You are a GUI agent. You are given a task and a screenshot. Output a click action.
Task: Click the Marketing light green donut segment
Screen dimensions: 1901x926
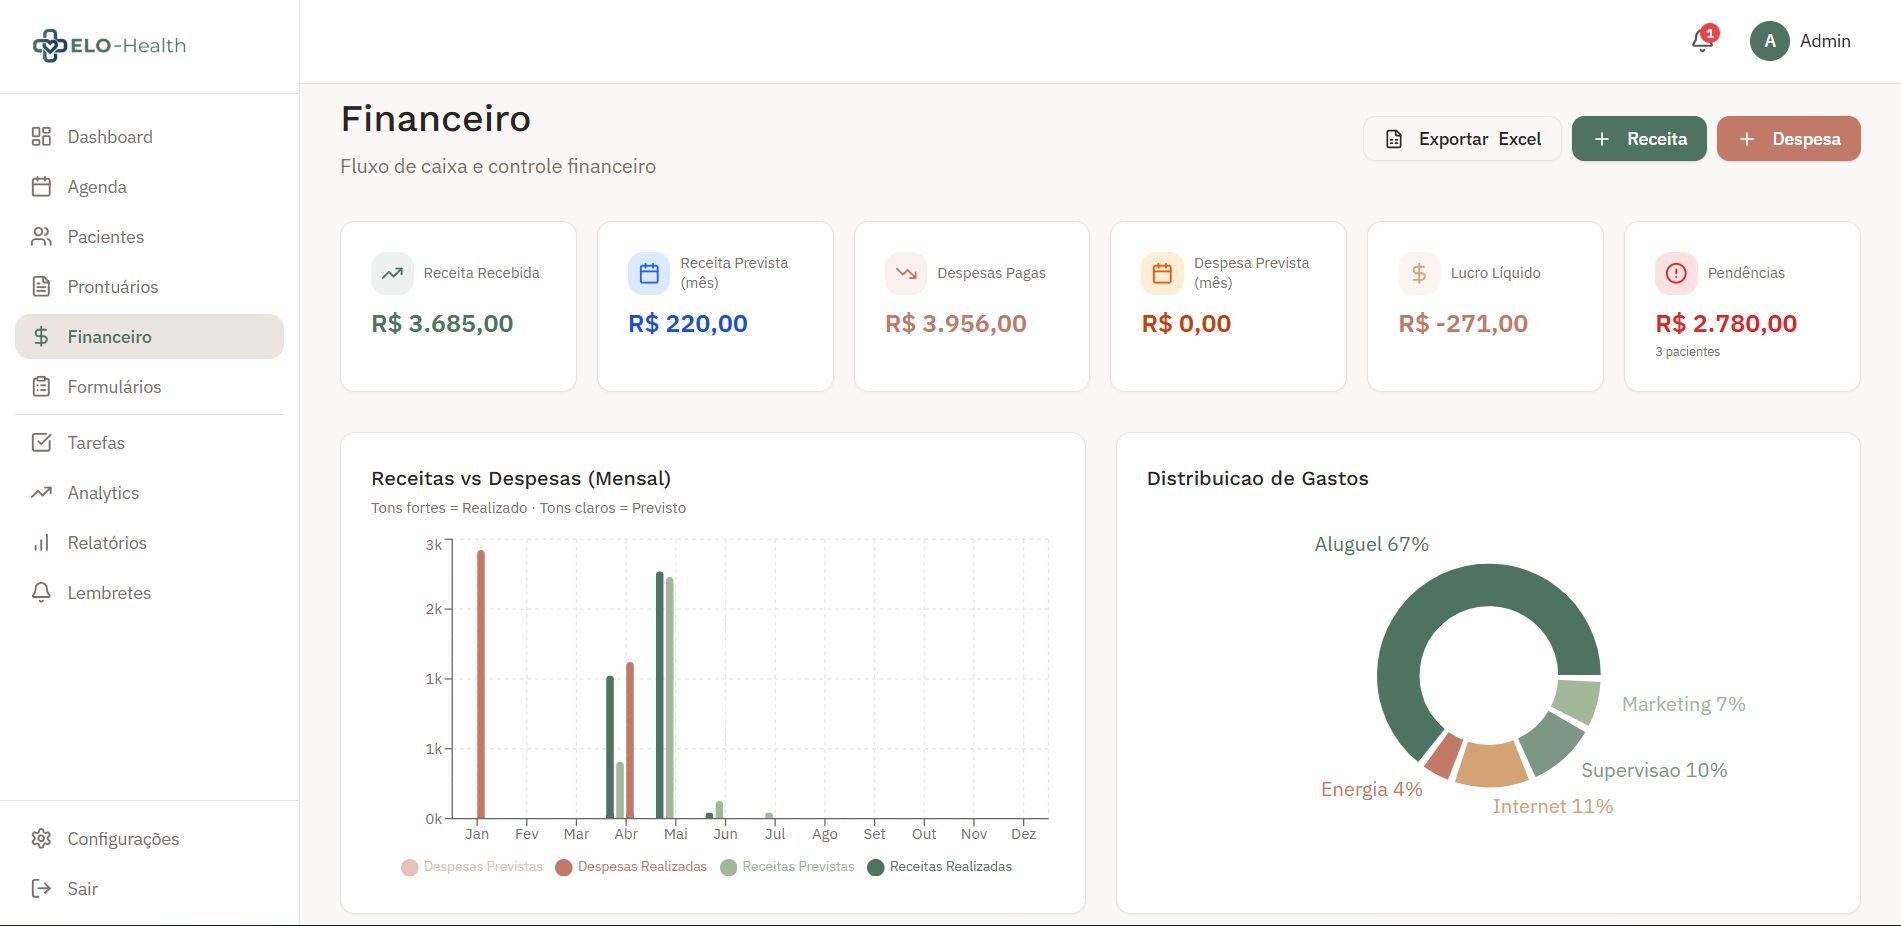pyautogui.click(x=1578, y=700)
